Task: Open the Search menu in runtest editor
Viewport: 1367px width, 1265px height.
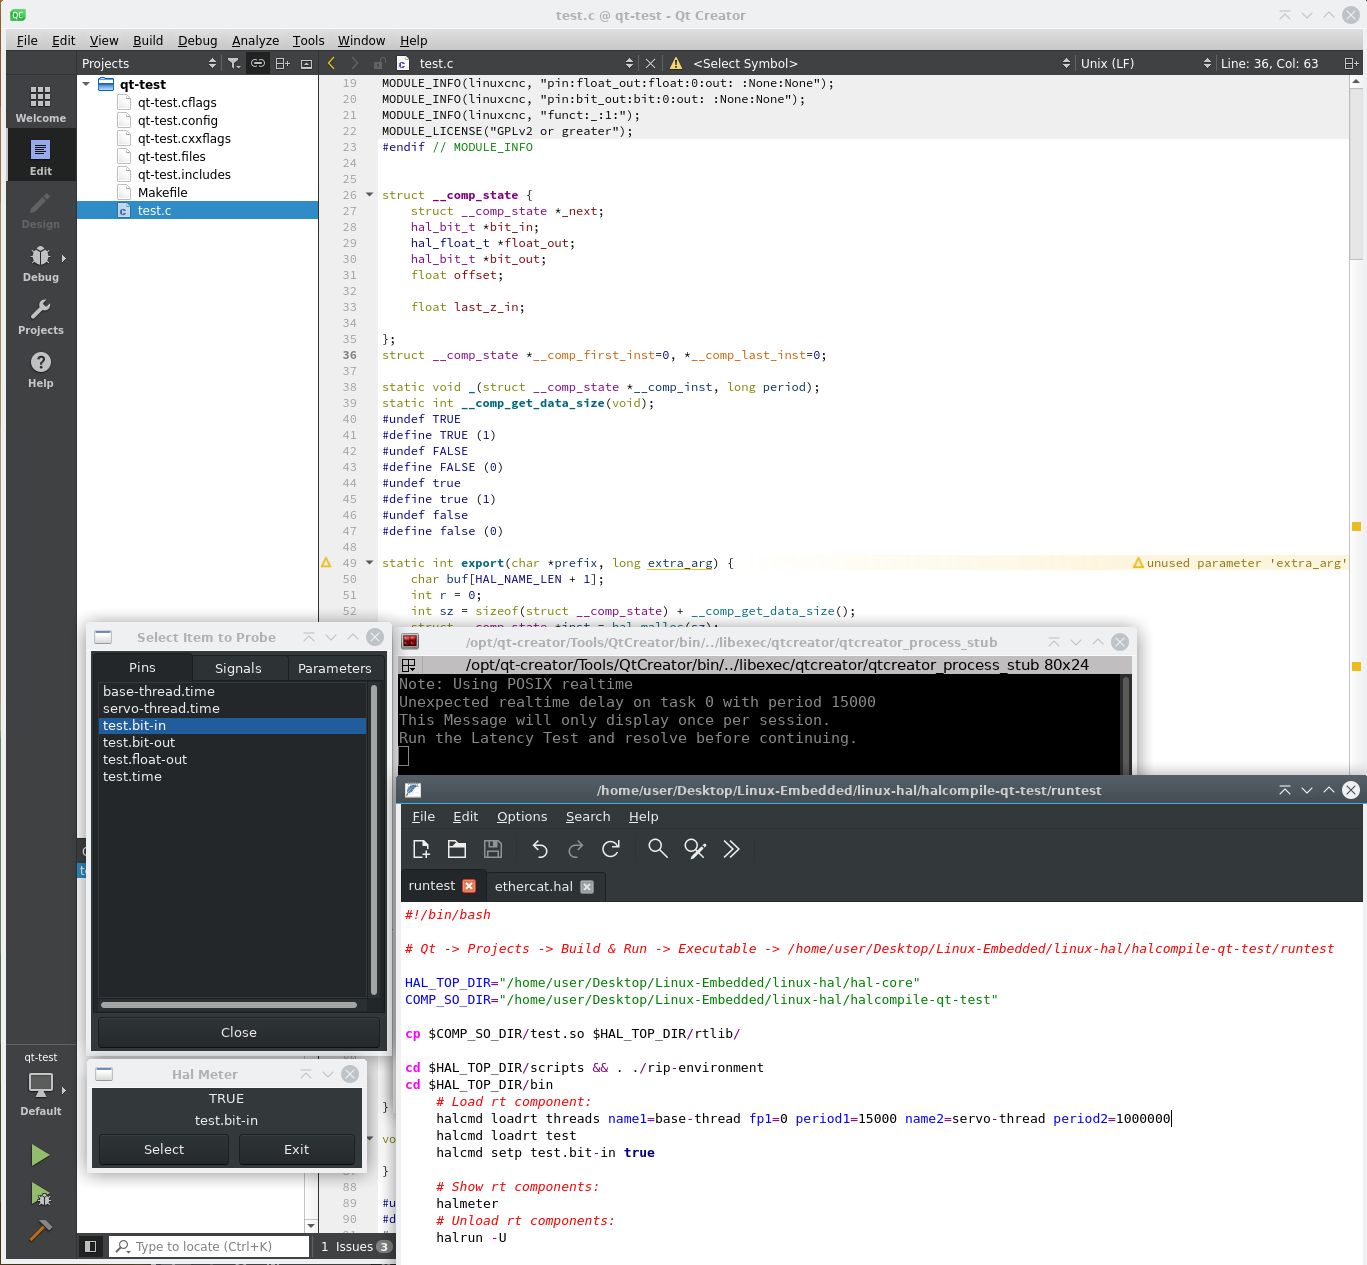Action: [588, 817]
